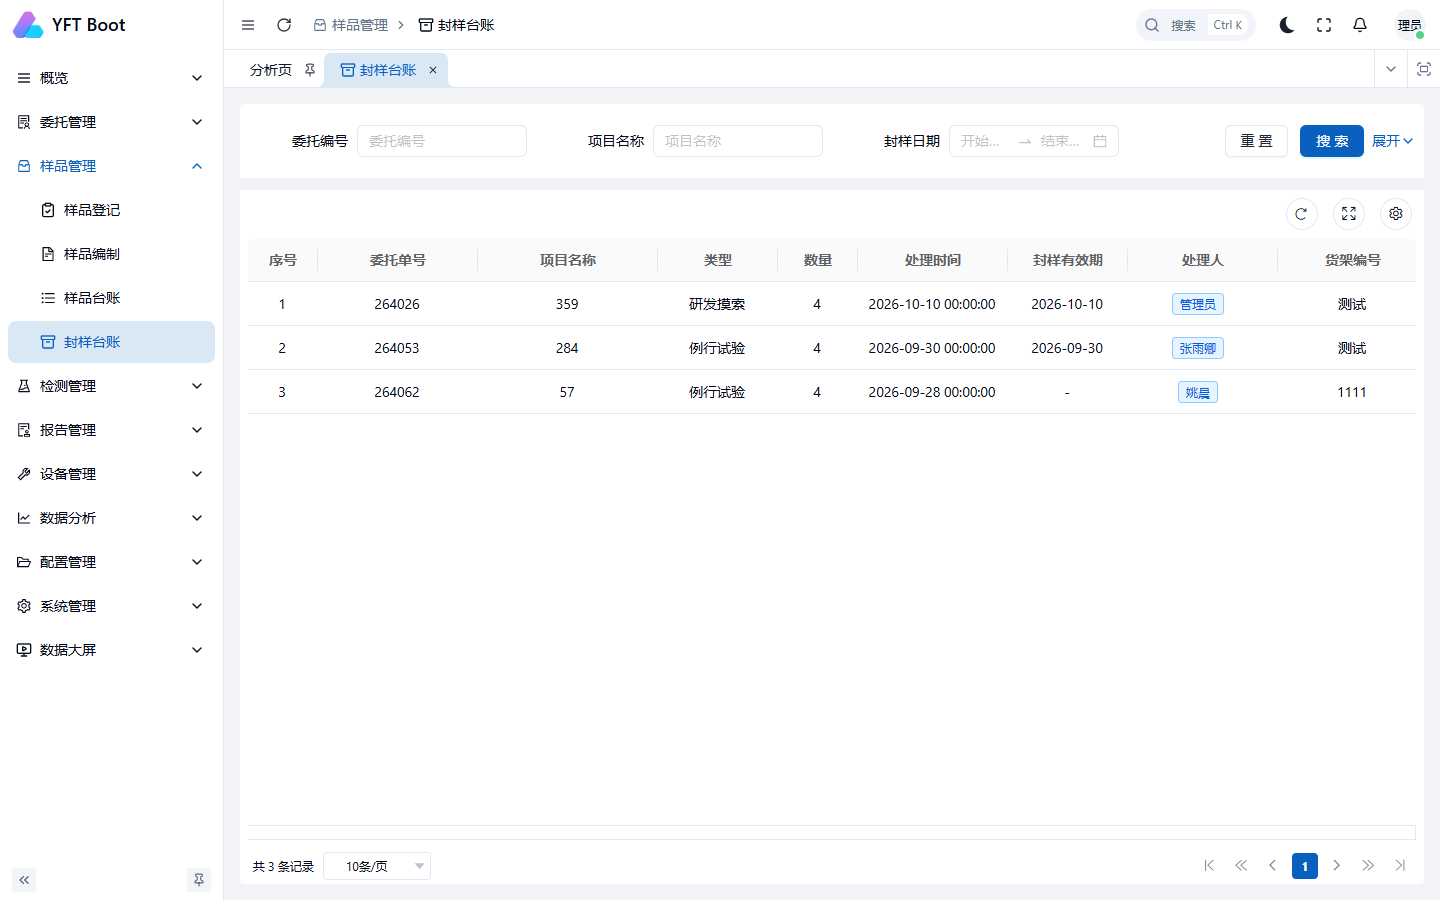Viewport: 1440px width, 900px height.
Task: Open the tab list dropdown chevron
Action: (1391, 69)
